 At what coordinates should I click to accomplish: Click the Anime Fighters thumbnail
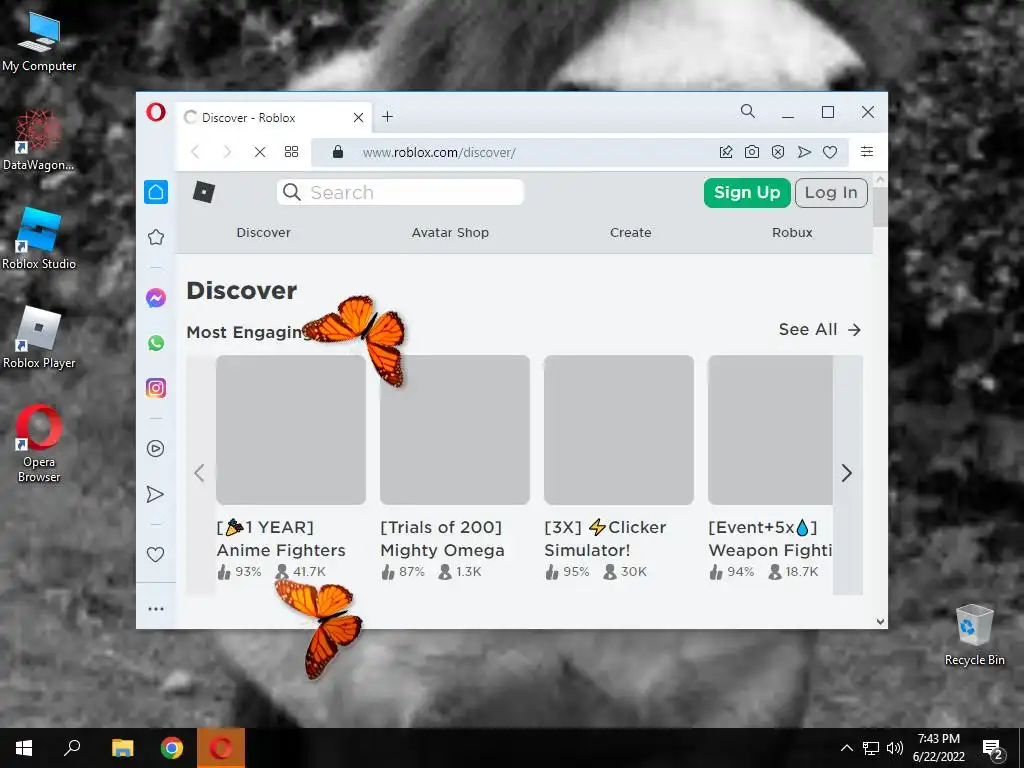(291, 430)
